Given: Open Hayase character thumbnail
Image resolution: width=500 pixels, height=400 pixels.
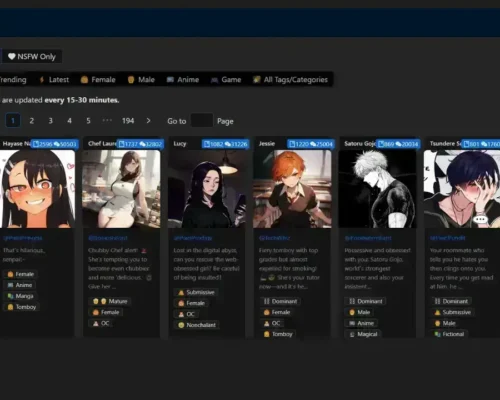Looking at the screenshot, I should pyautogui.click(x=37, y=189).
